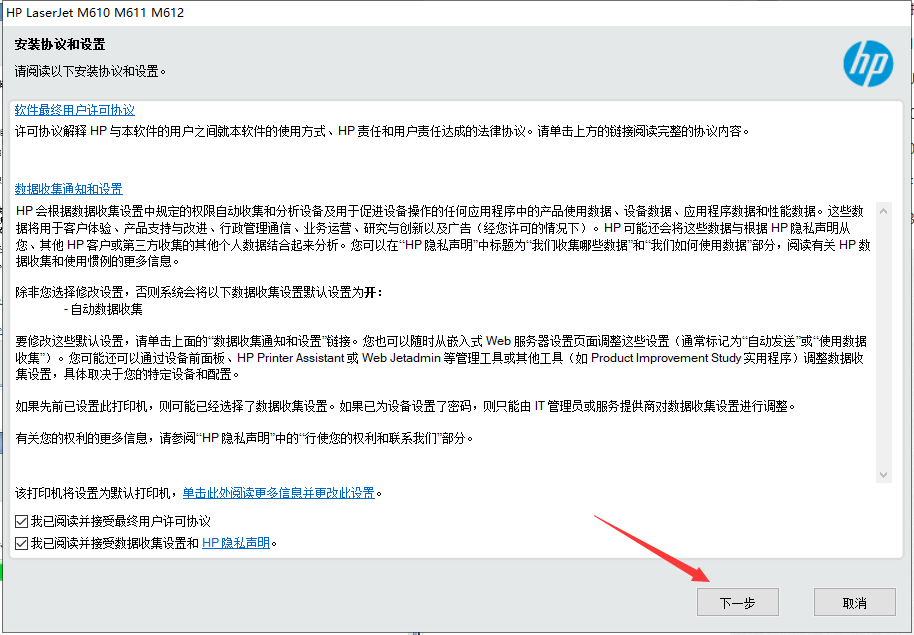Open the 软件最终用户许可协议 link

click(x=75, y=110)
